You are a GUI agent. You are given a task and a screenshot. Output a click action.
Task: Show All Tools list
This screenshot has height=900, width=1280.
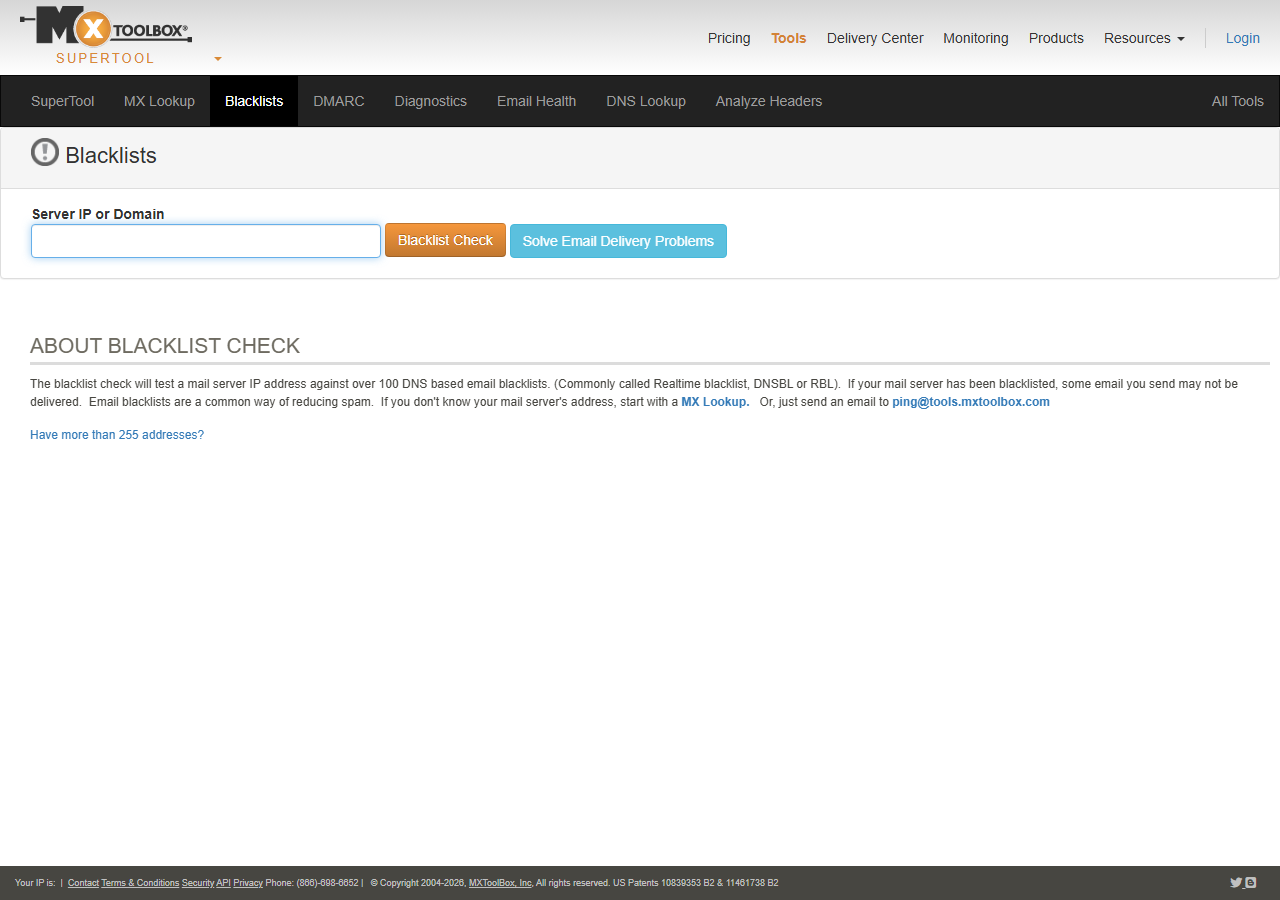pos(1238,101)
